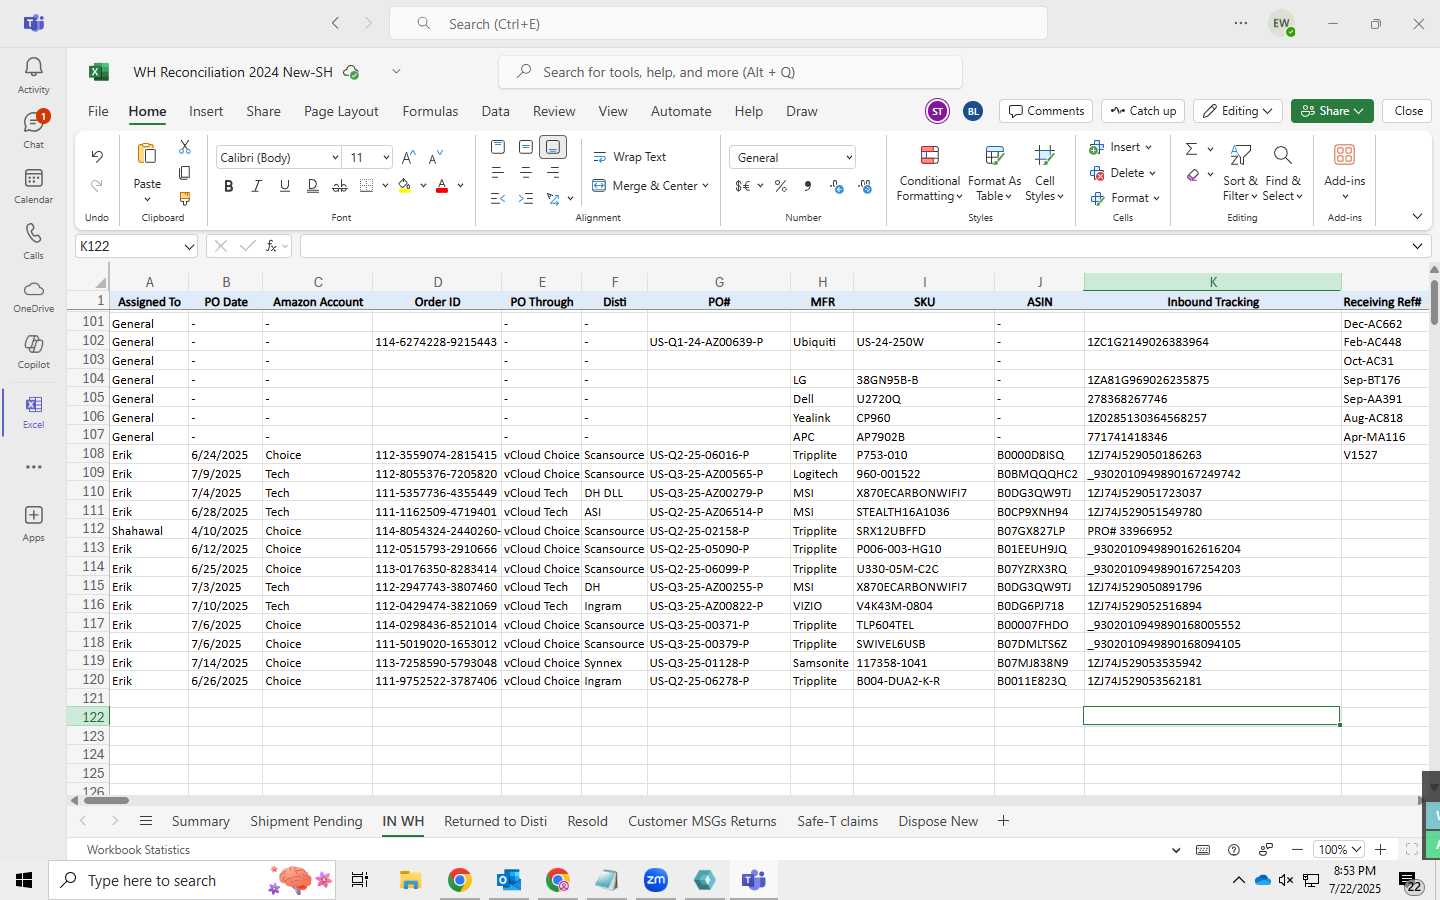Open the font size 11 dropdown
Screen dimensions: 1440x900
(386, 158)
